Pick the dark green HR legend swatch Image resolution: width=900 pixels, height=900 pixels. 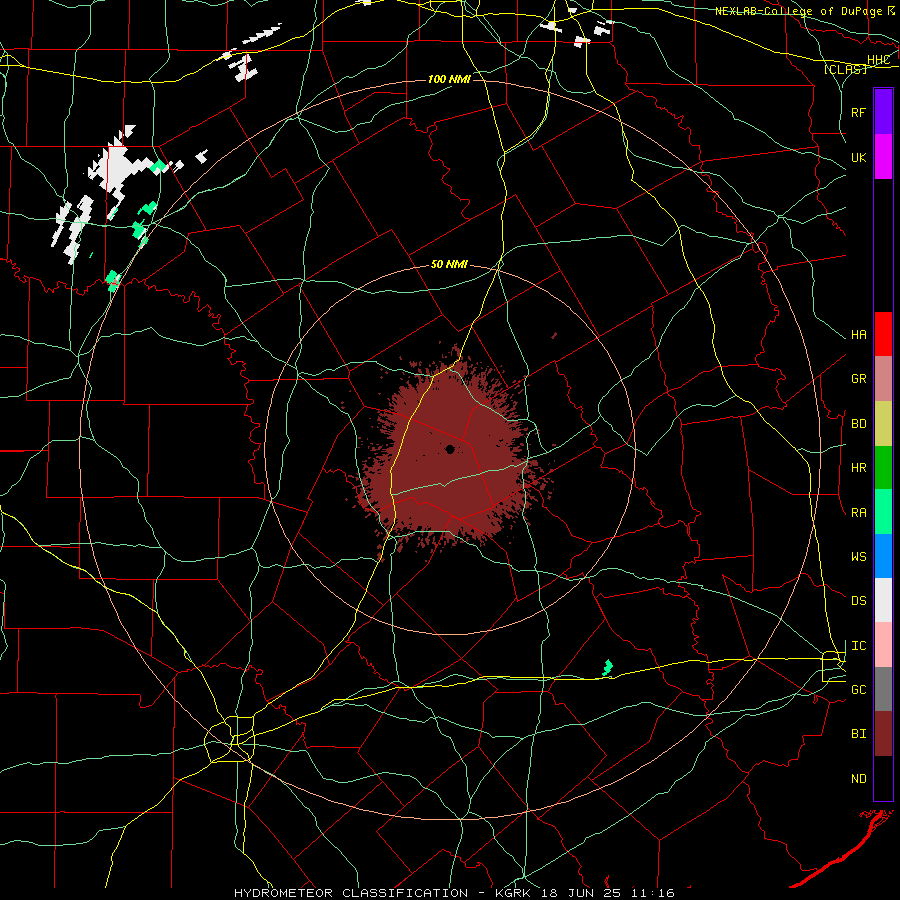point(883,468)
